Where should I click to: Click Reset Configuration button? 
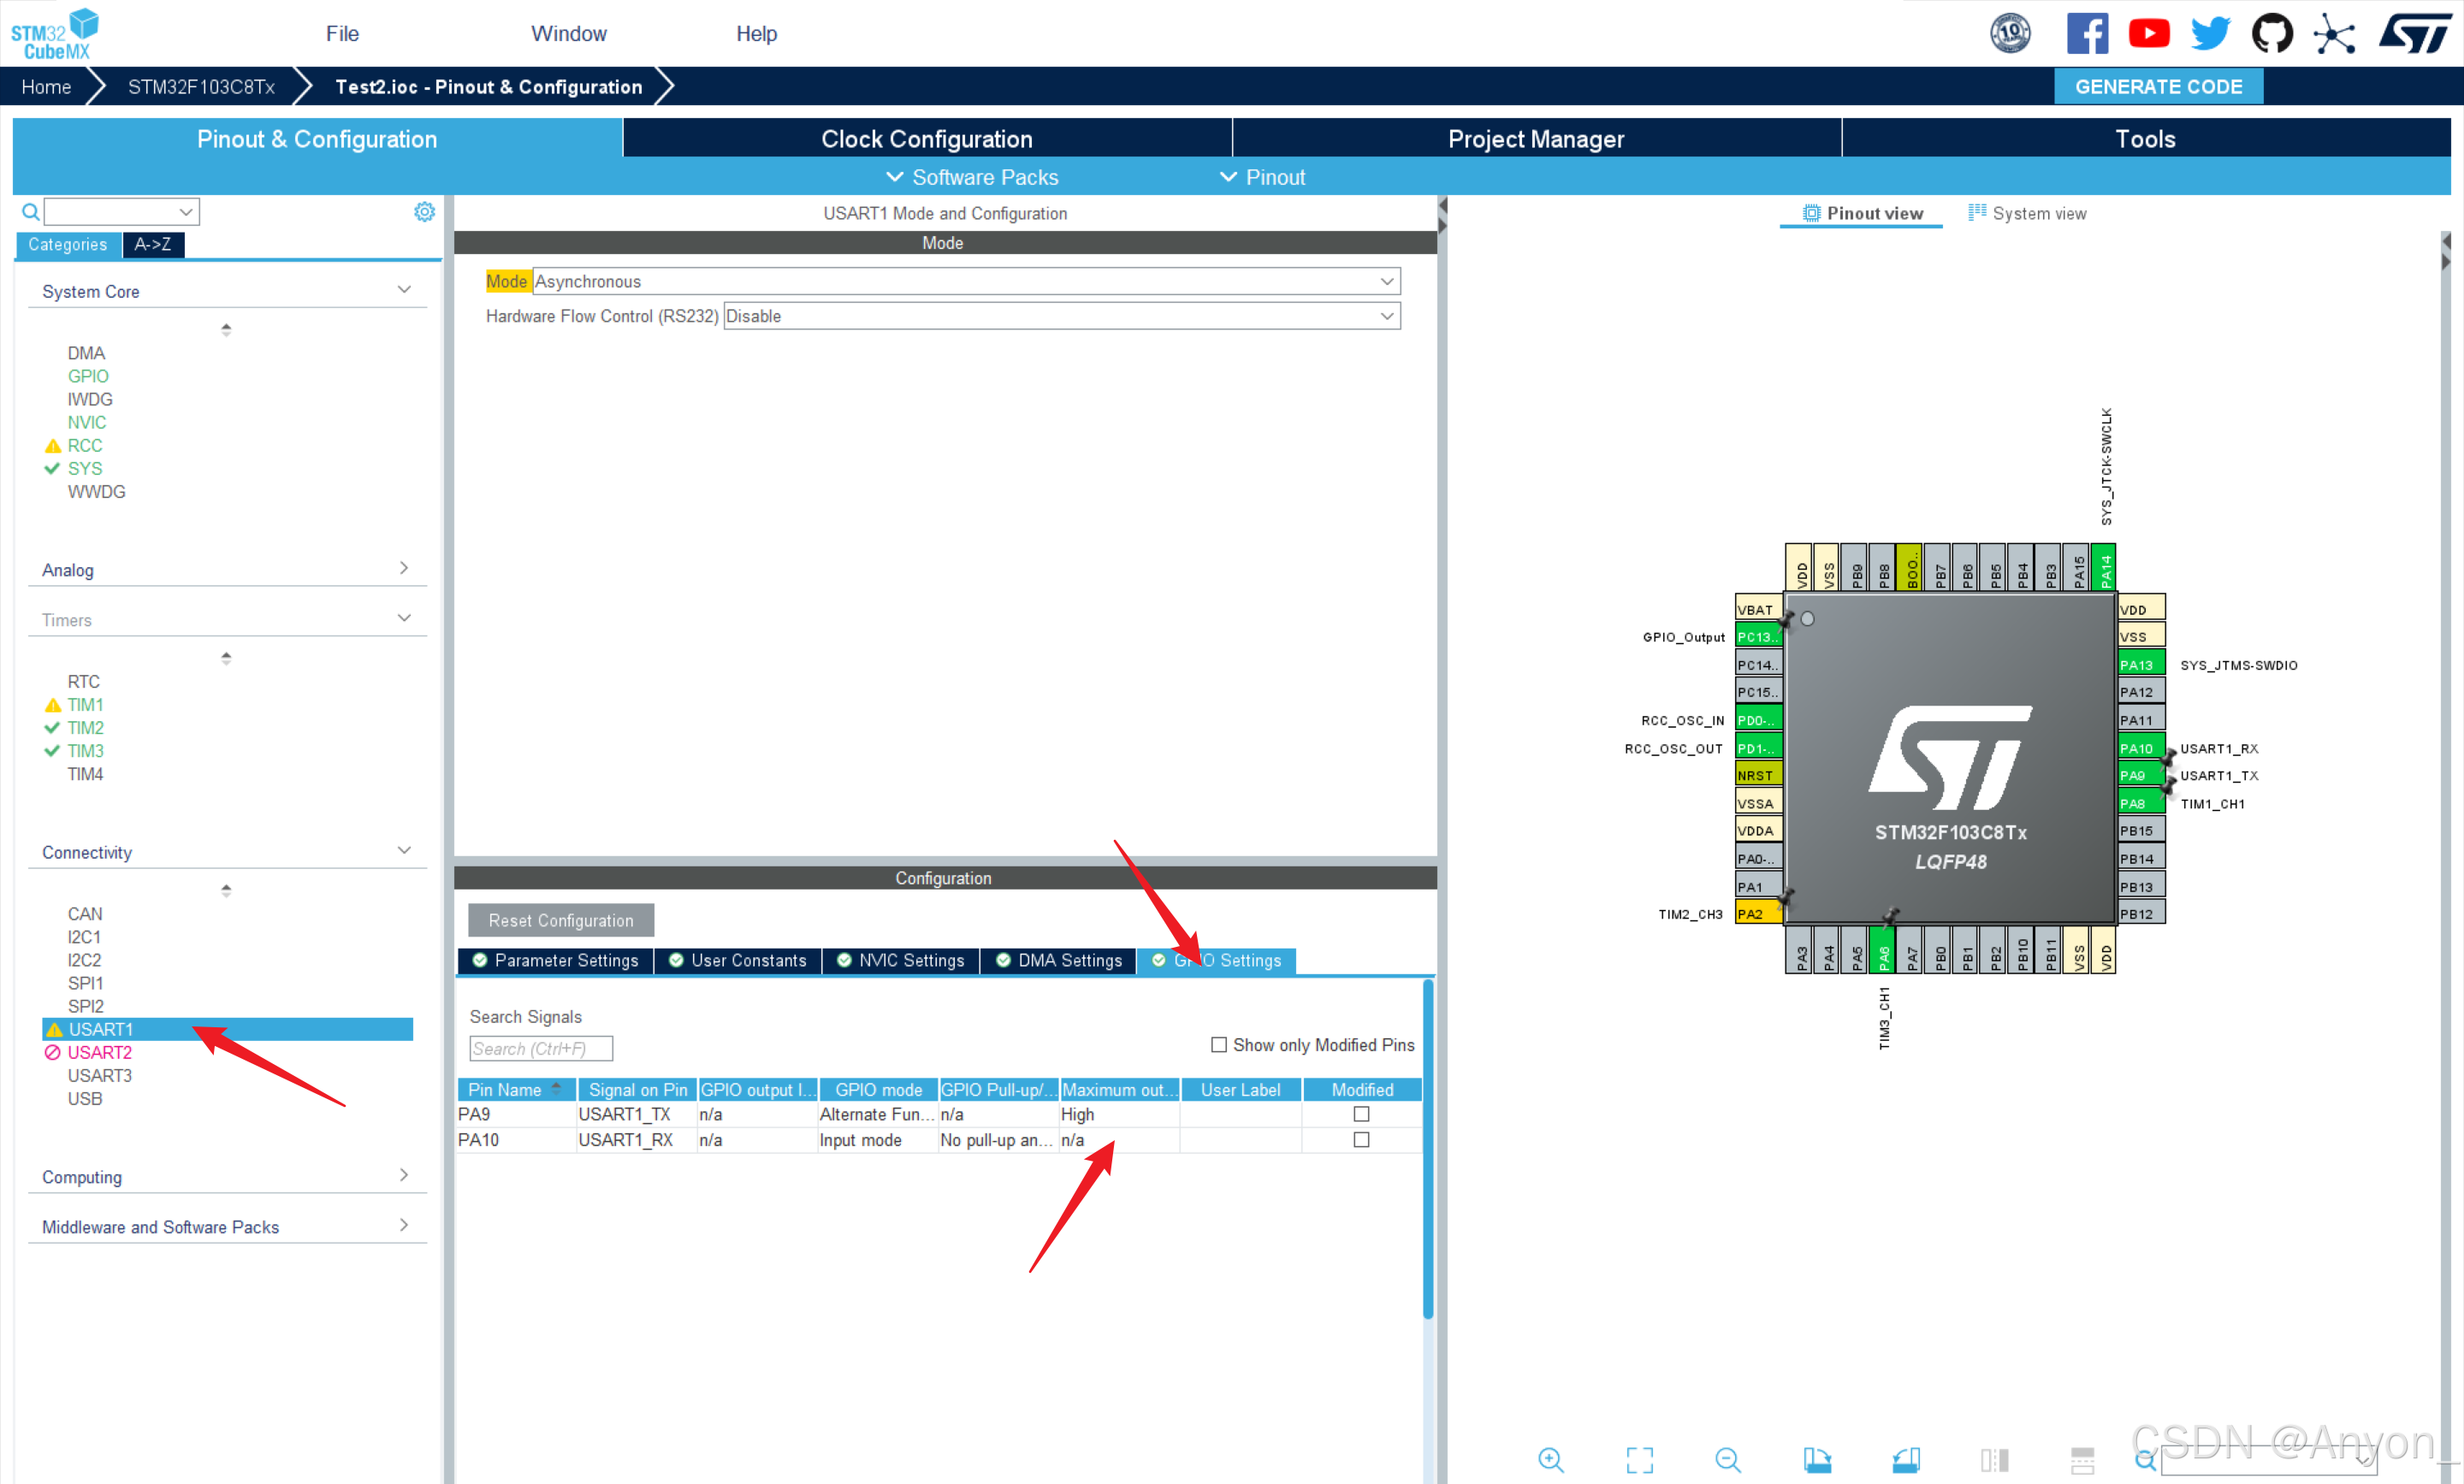[x=560, y=920]
